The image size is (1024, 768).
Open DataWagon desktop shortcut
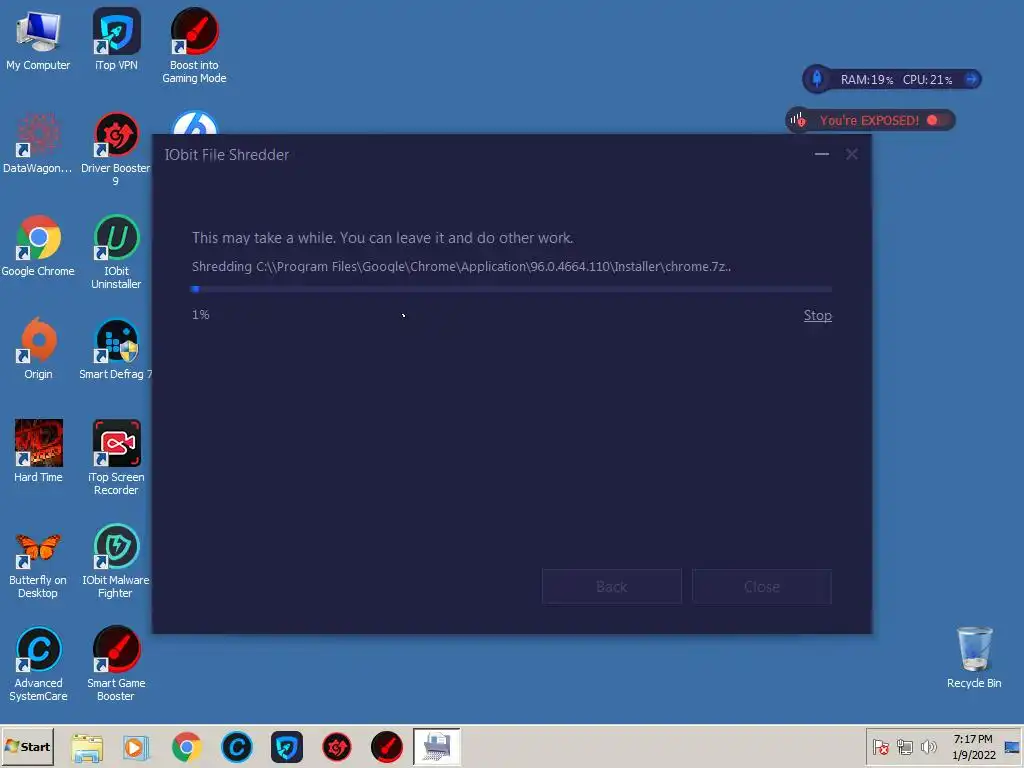point(37,144)
